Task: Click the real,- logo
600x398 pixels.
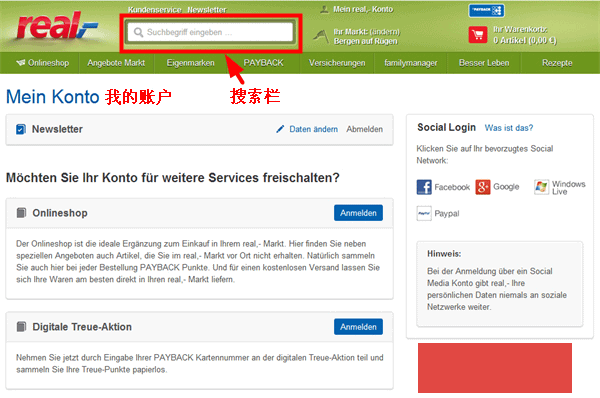Action: [57, 26]
